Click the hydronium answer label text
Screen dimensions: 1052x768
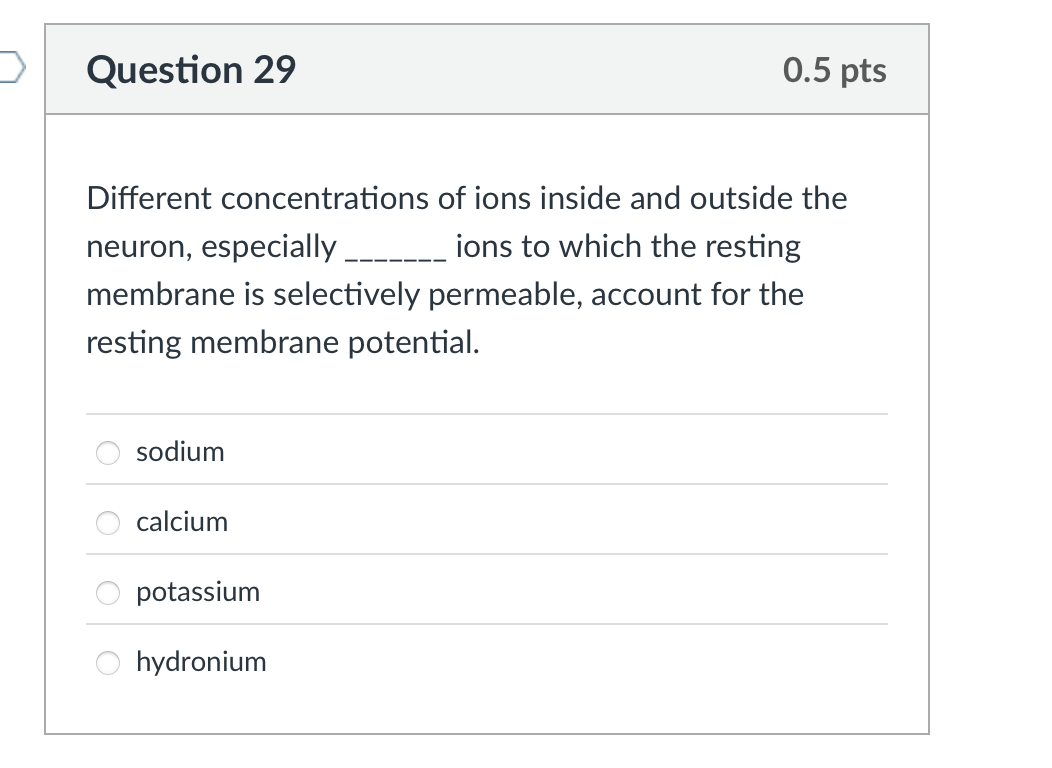point(201,661)
